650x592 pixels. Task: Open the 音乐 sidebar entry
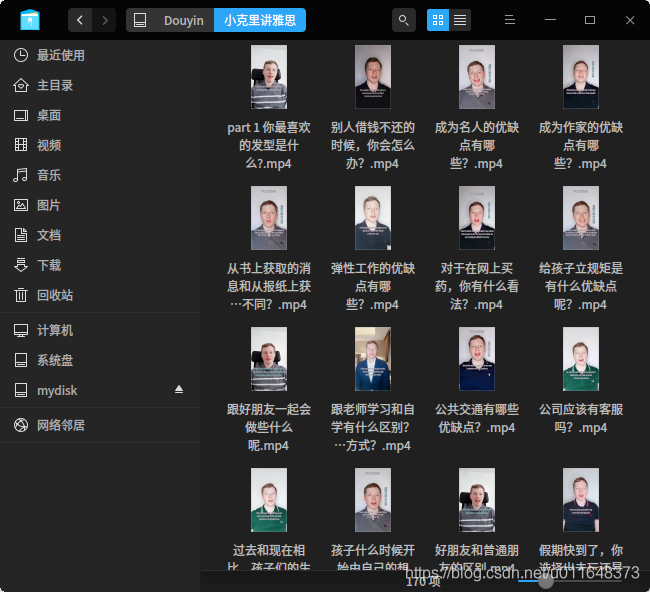(x=100, y=175)
